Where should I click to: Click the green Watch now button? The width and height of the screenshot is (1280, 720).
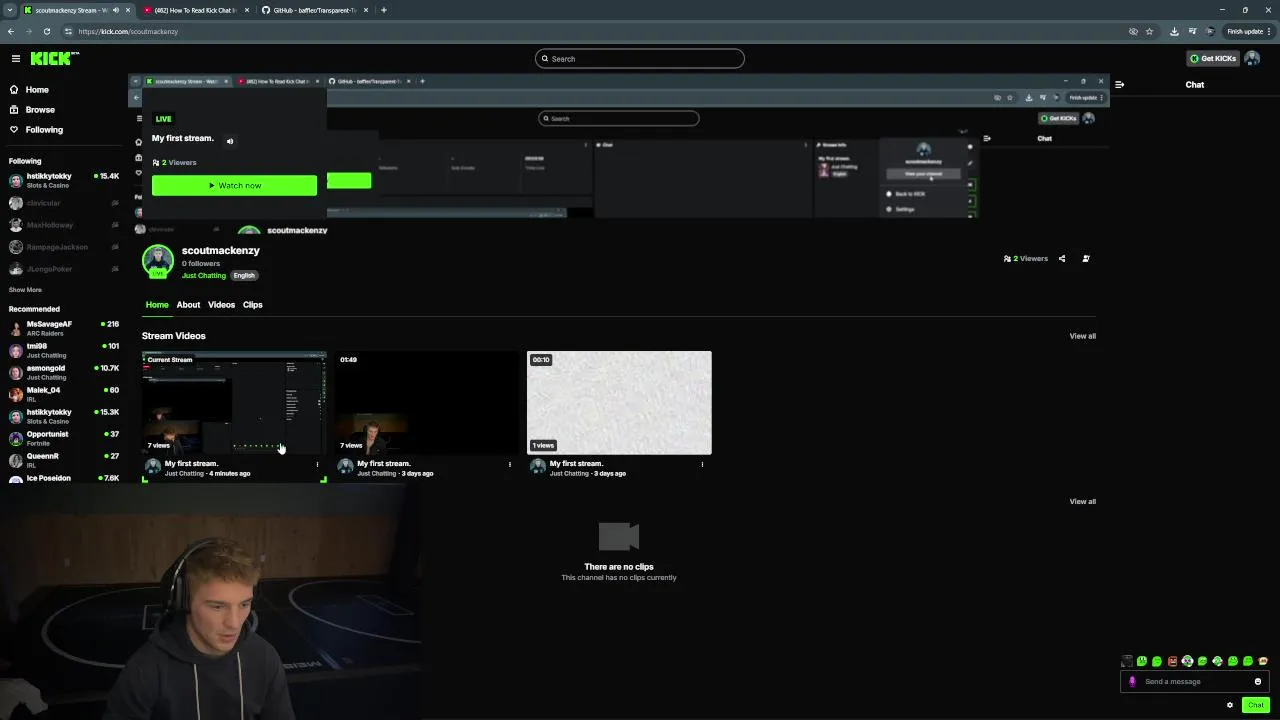[x=234, y=186]
